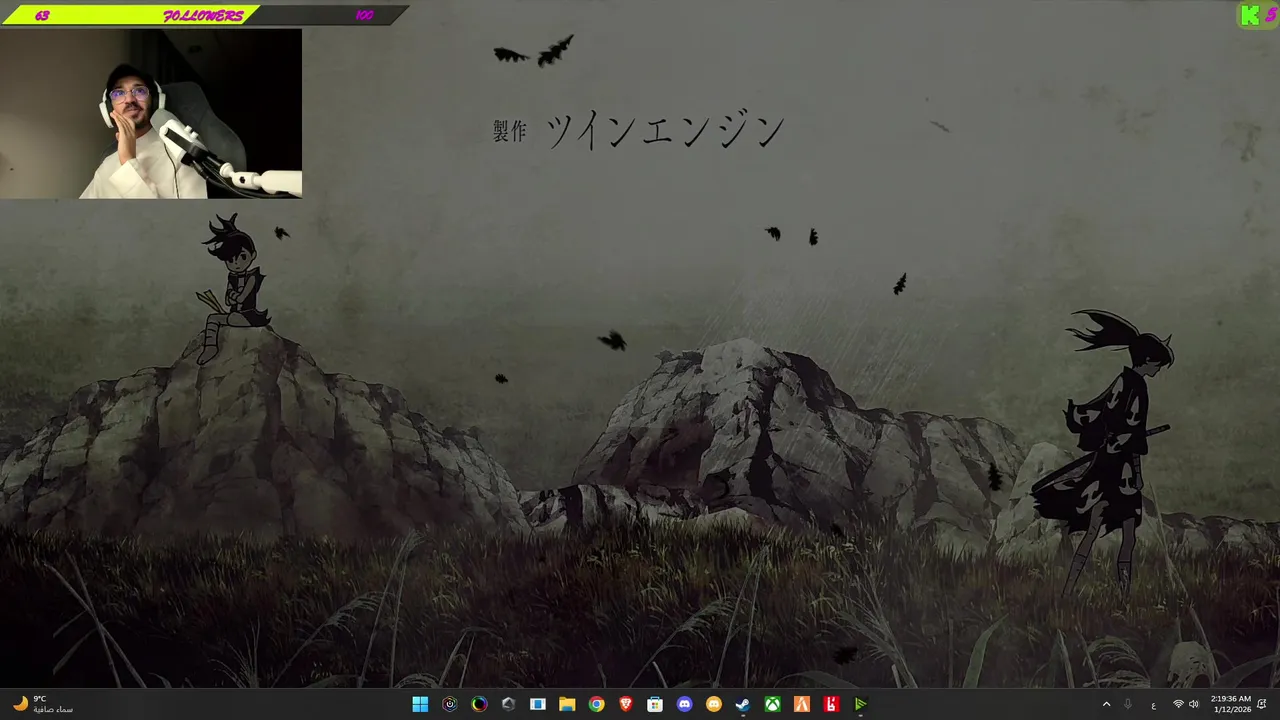Open File Explorer from the taskbar
This screenshot has height=720, width=1280.
(567, 704)
